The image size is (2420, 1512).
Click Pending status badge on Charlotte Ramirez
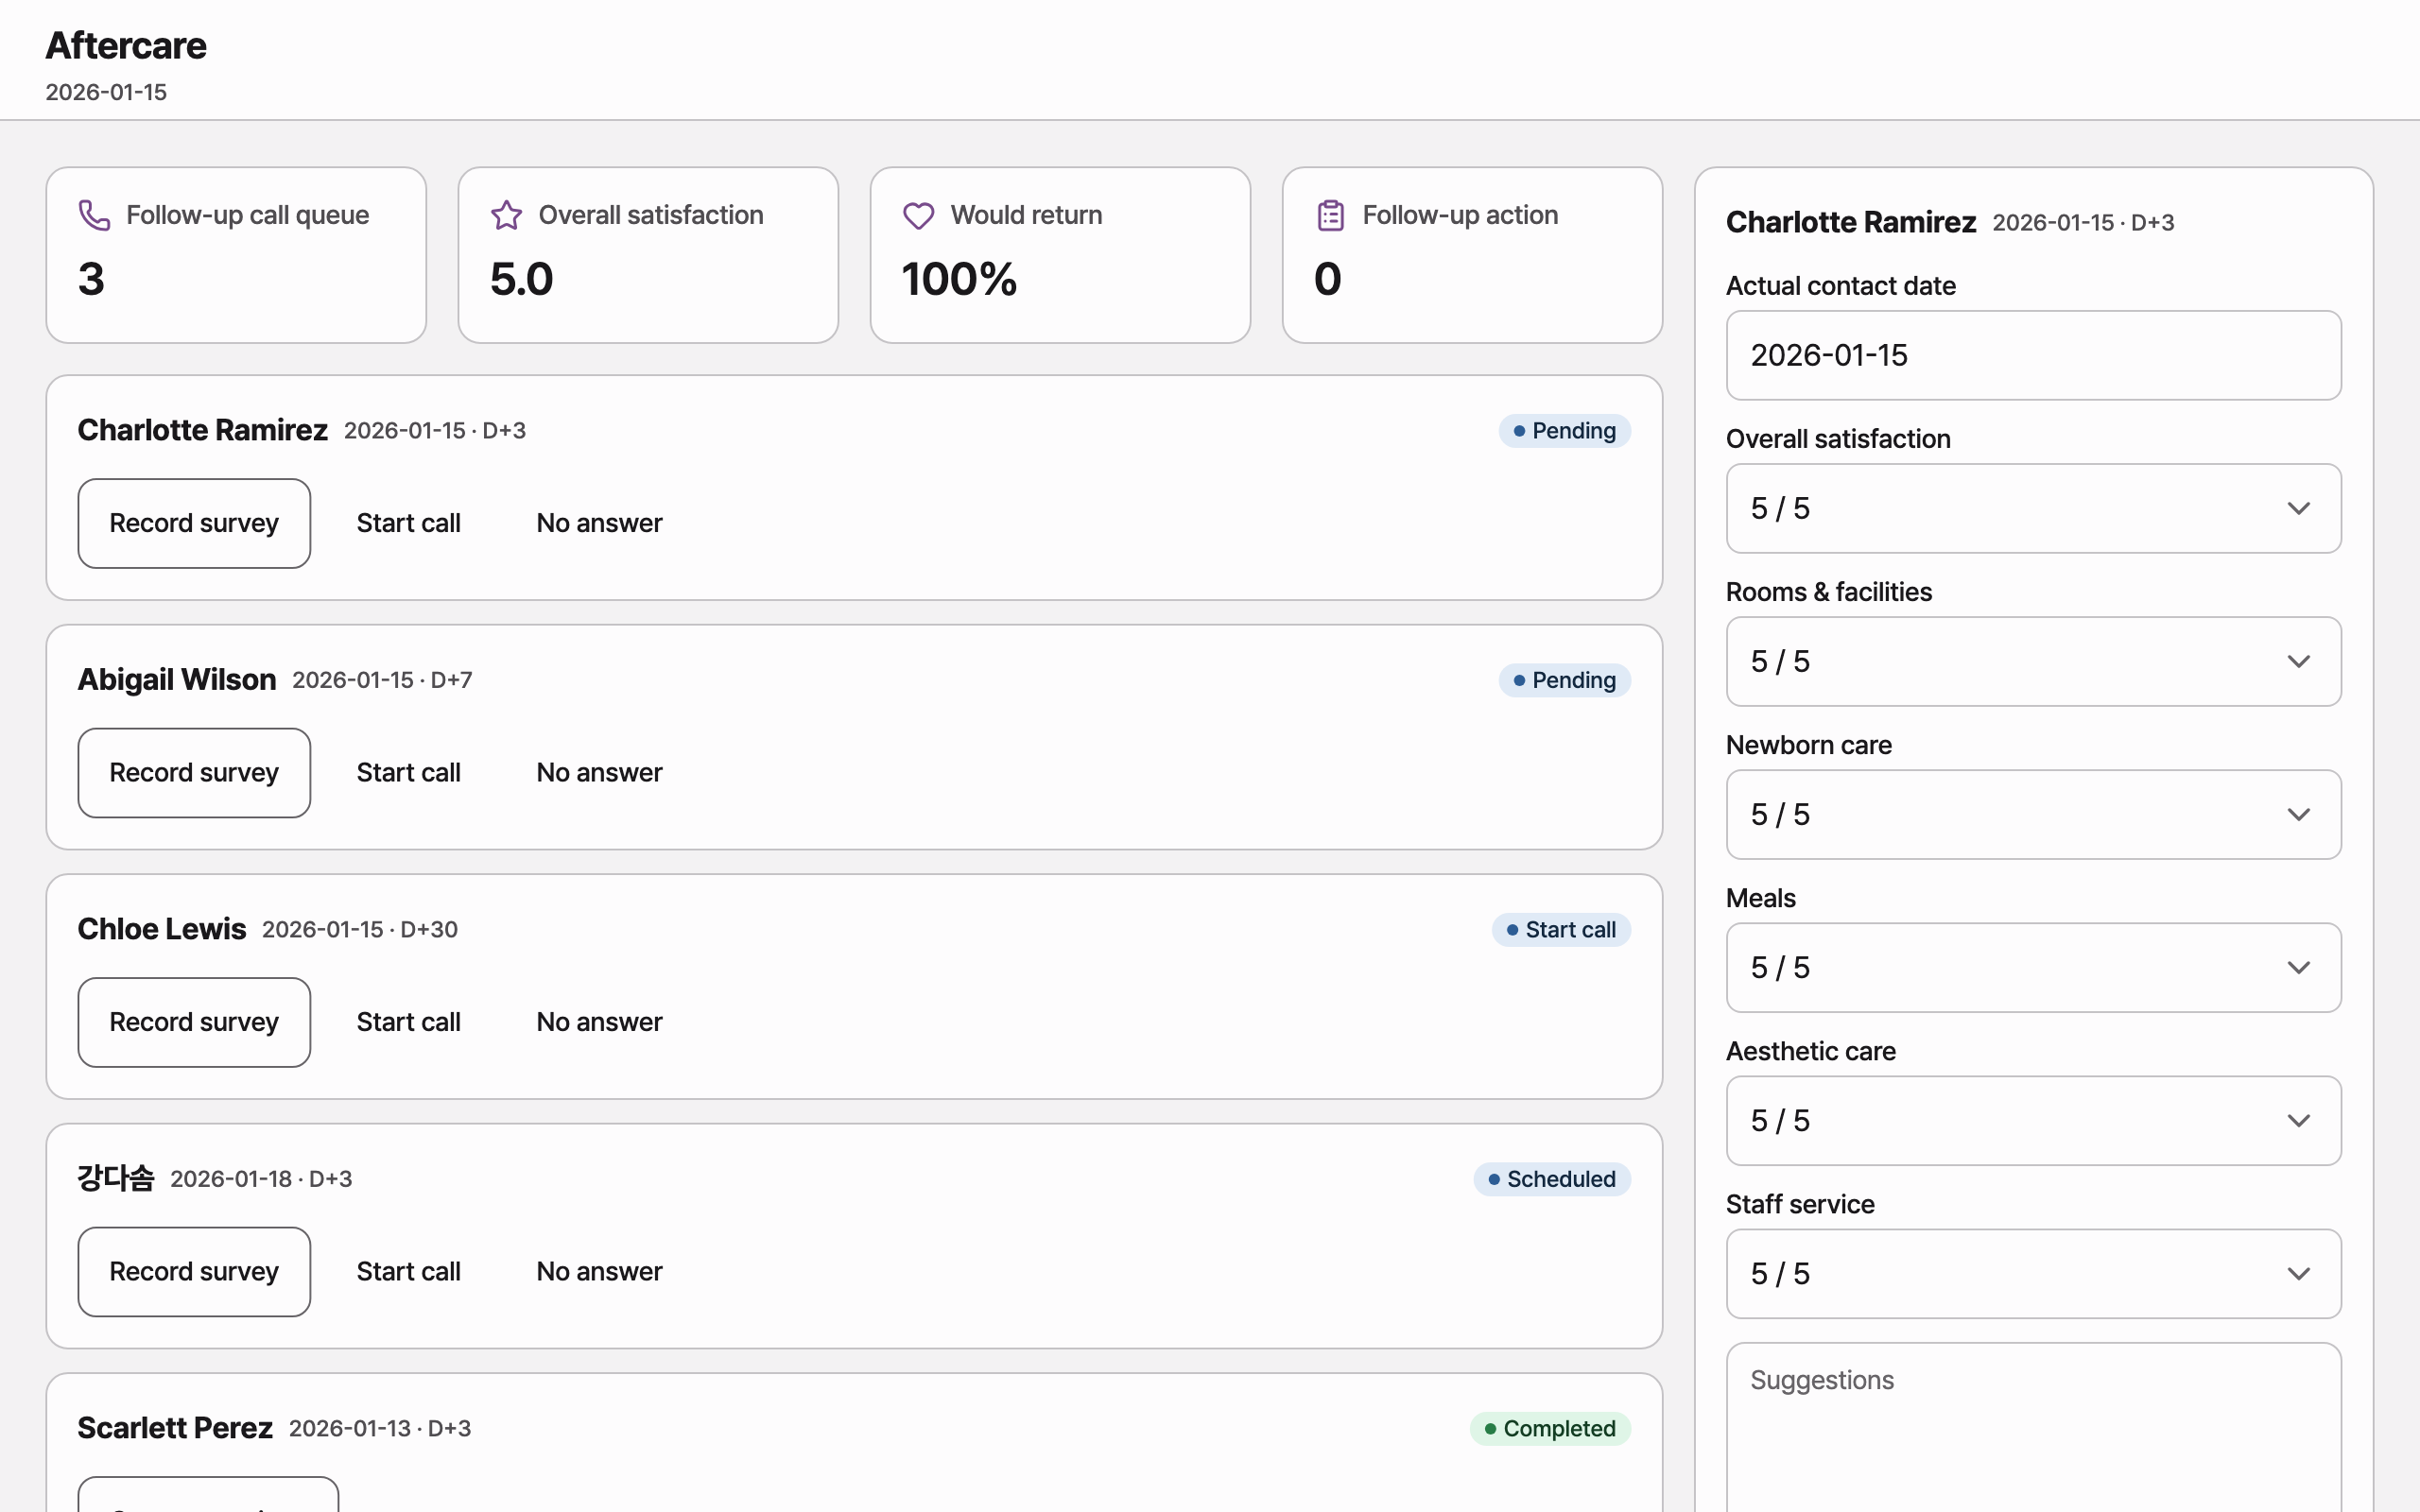point(1564,431)
